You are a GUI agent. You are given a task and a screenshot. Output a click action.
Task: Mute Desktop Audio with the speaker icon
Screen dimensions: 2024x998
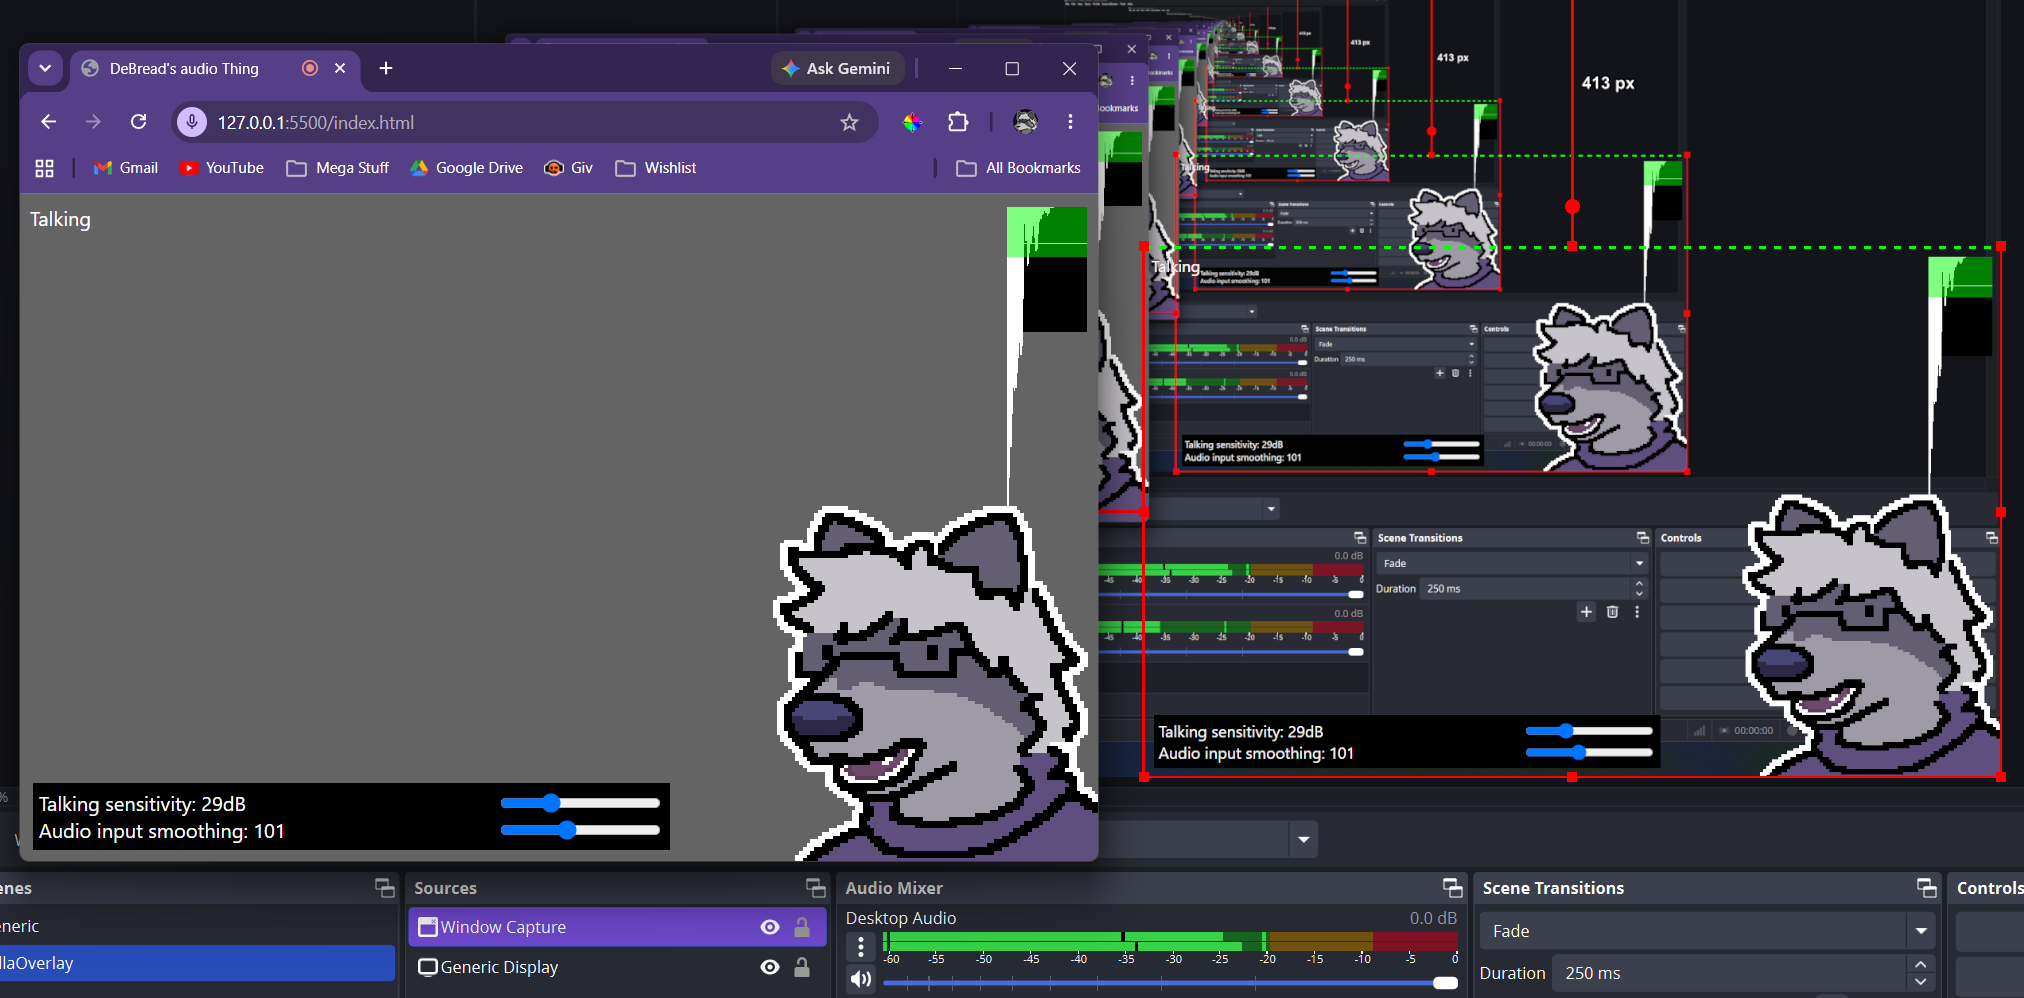pyautogui.click(x=861, y=979)
